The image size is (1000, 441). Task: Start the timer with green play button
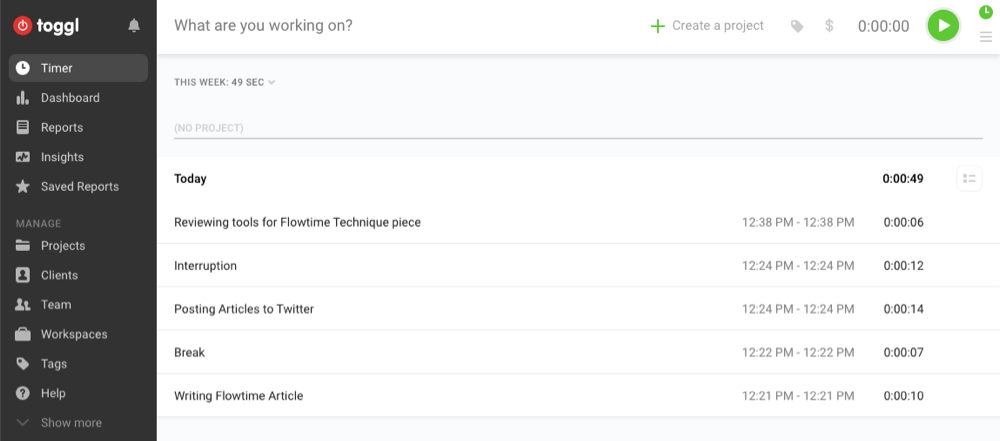coord(942,26)
